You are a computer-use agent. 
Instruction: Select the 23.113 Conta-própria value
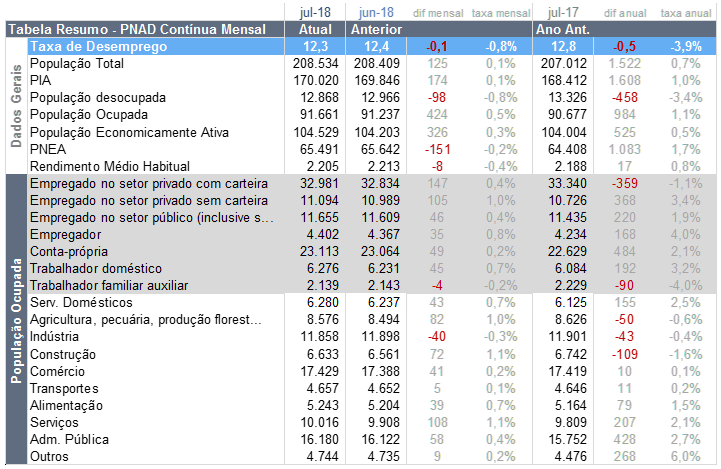319,252
